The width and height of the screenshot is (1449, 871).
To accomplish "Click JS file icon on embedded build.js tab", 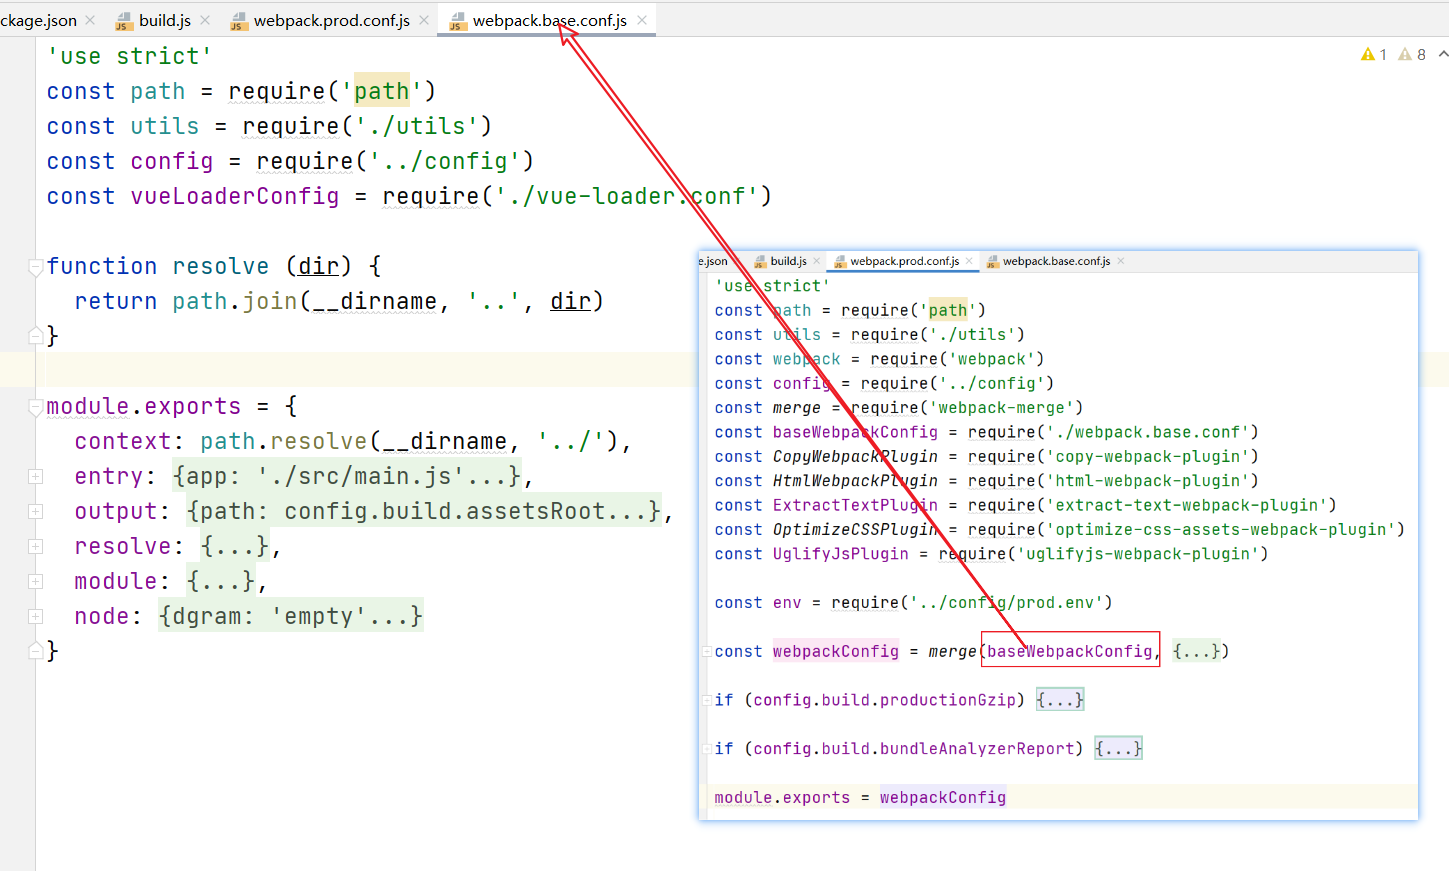I will (761, 262).
